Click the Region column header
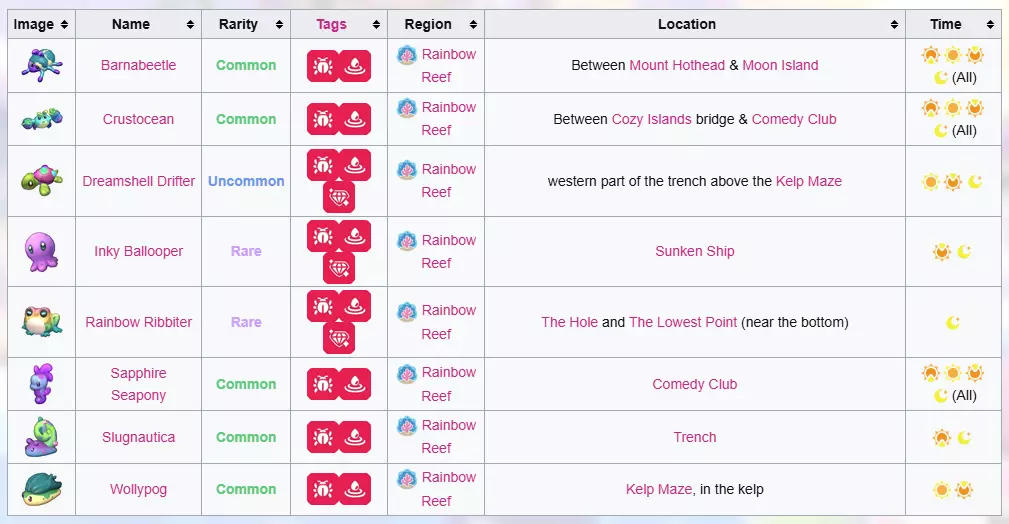The width and height of the screenshot is (1009, 524). point(428,24)
